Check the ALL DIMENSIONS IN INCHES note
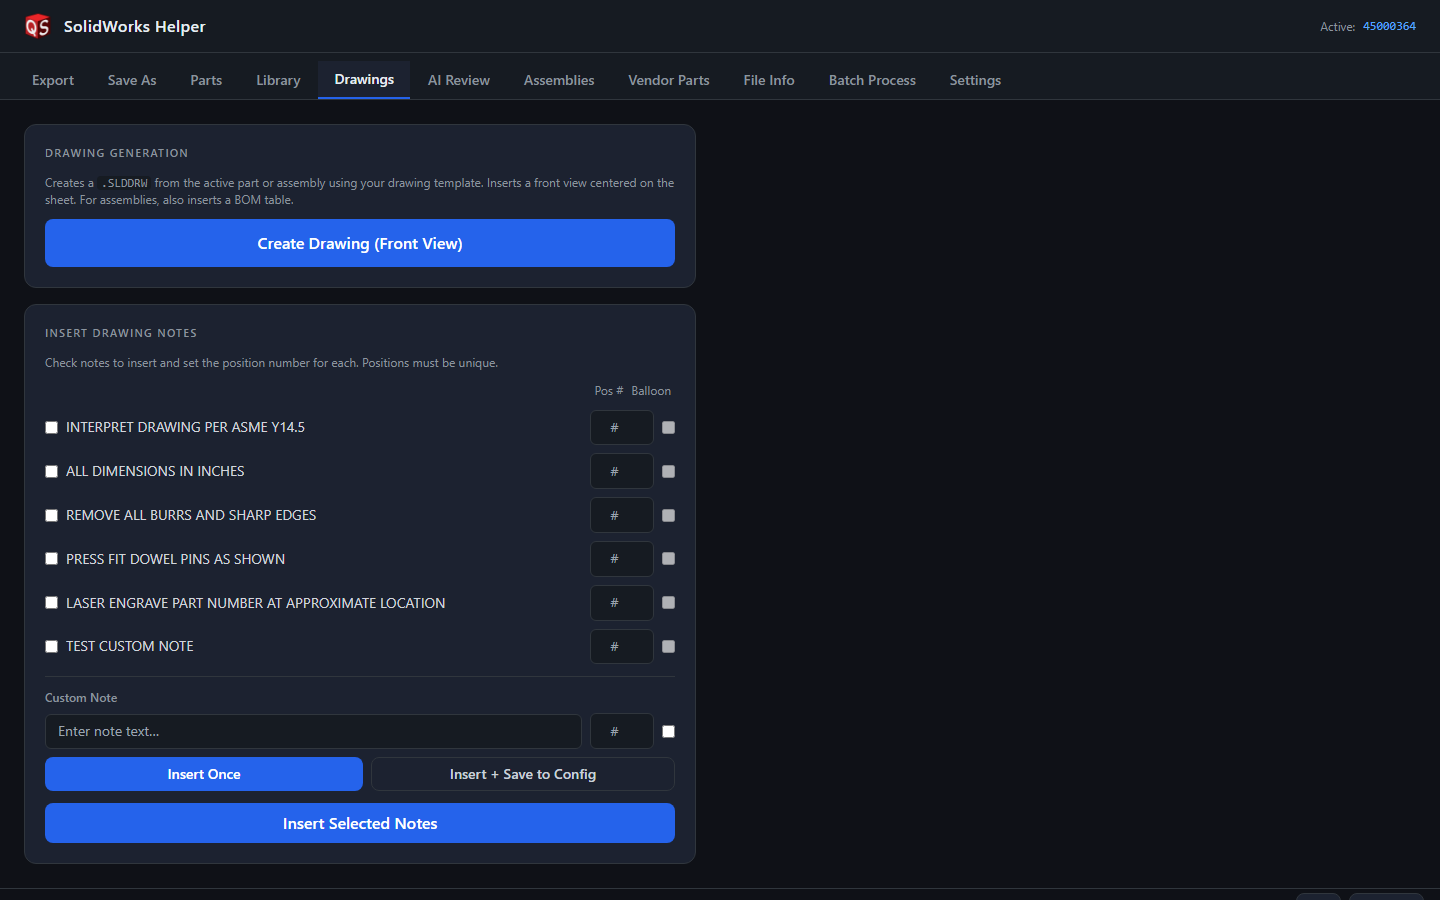The image size is (1440, 900). tap(51, 471)
